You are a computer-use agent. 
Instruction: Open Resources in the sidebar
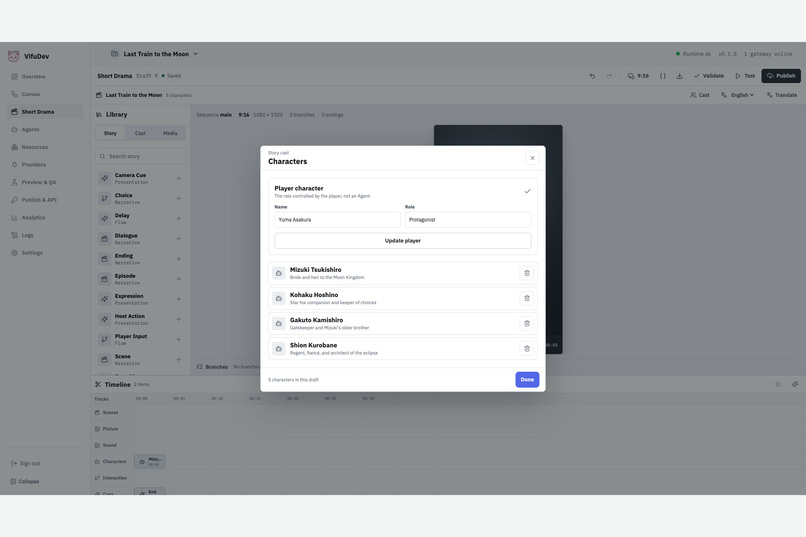pos(45,147)
